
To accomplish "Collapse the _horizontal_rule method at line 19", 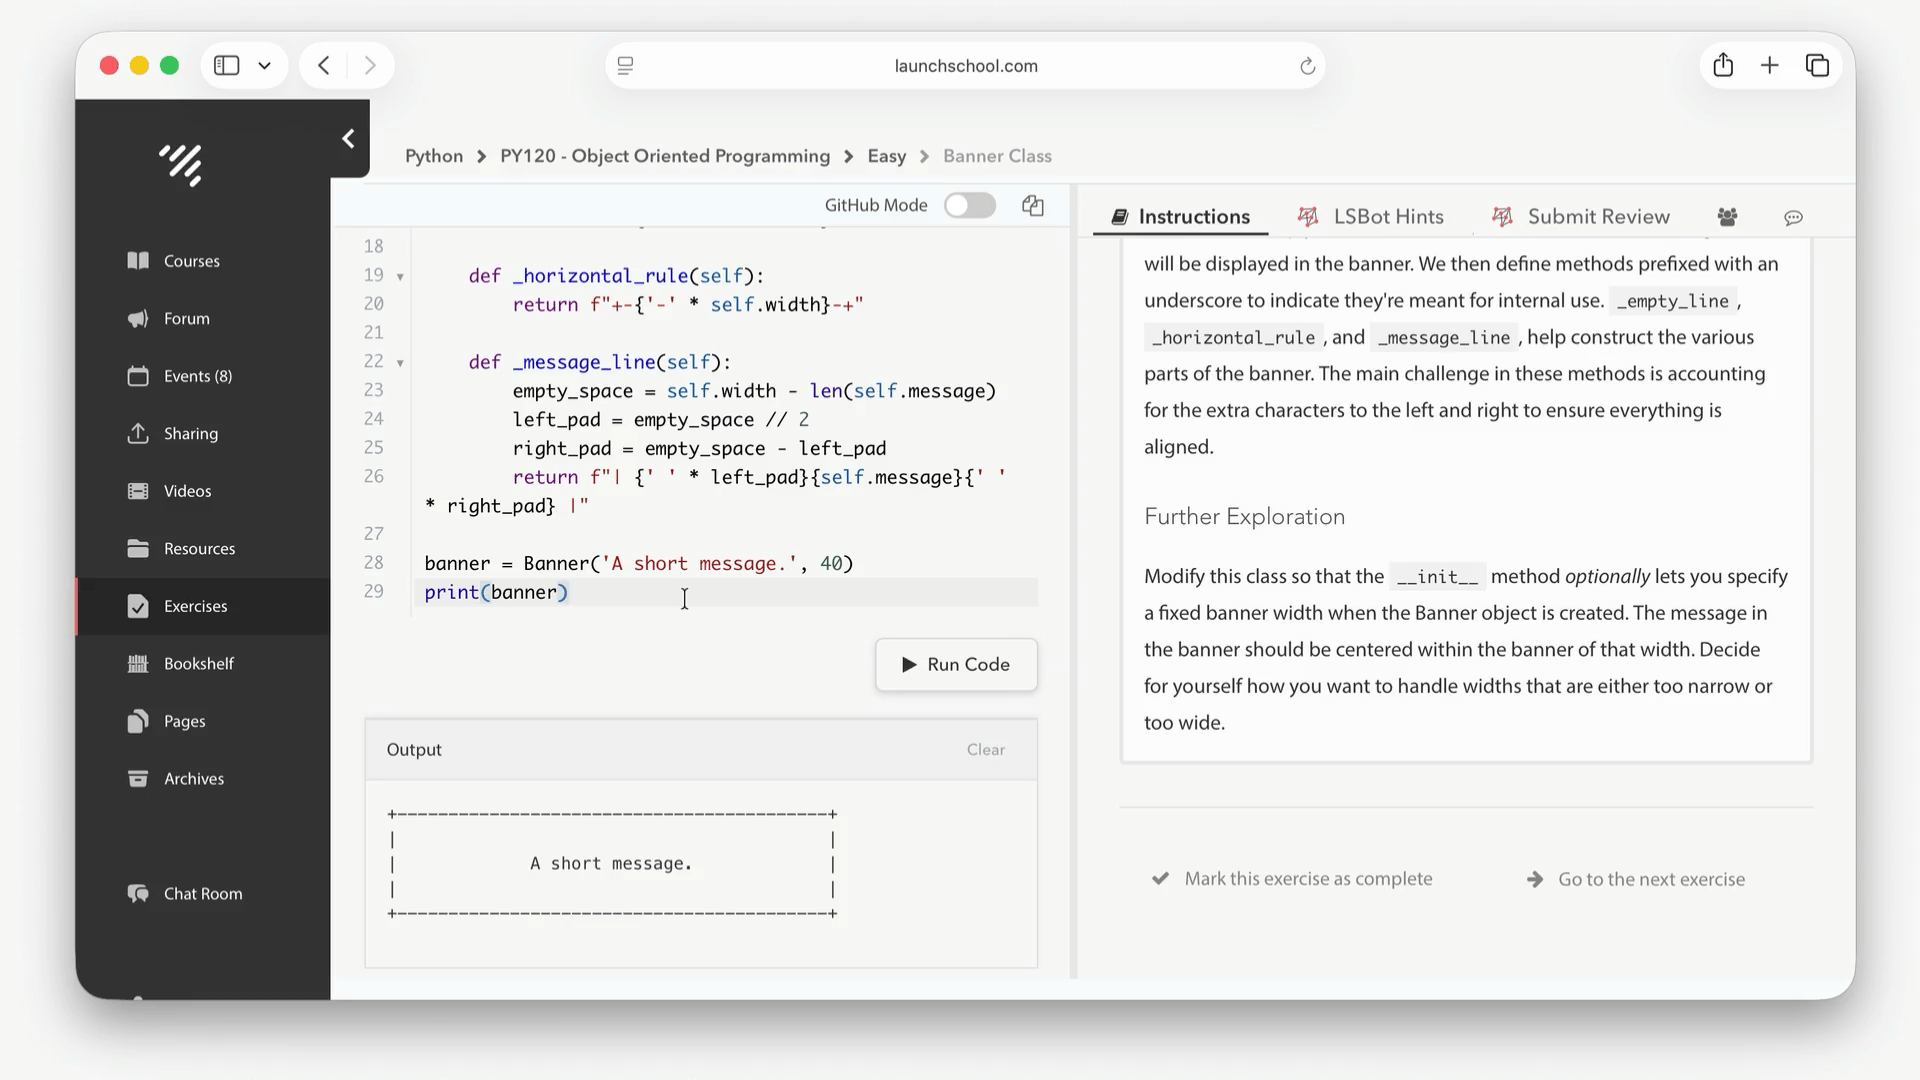I will [x=399, y=276].
